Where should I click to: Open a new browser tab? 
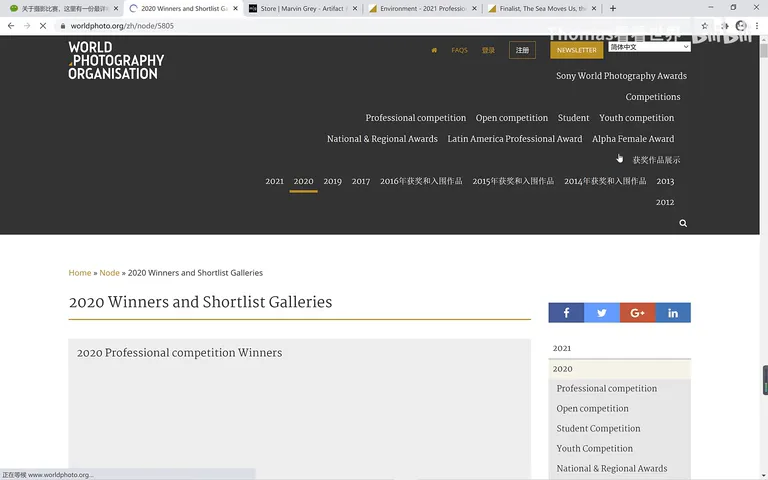pyautogui.click(x=613, y=8)
